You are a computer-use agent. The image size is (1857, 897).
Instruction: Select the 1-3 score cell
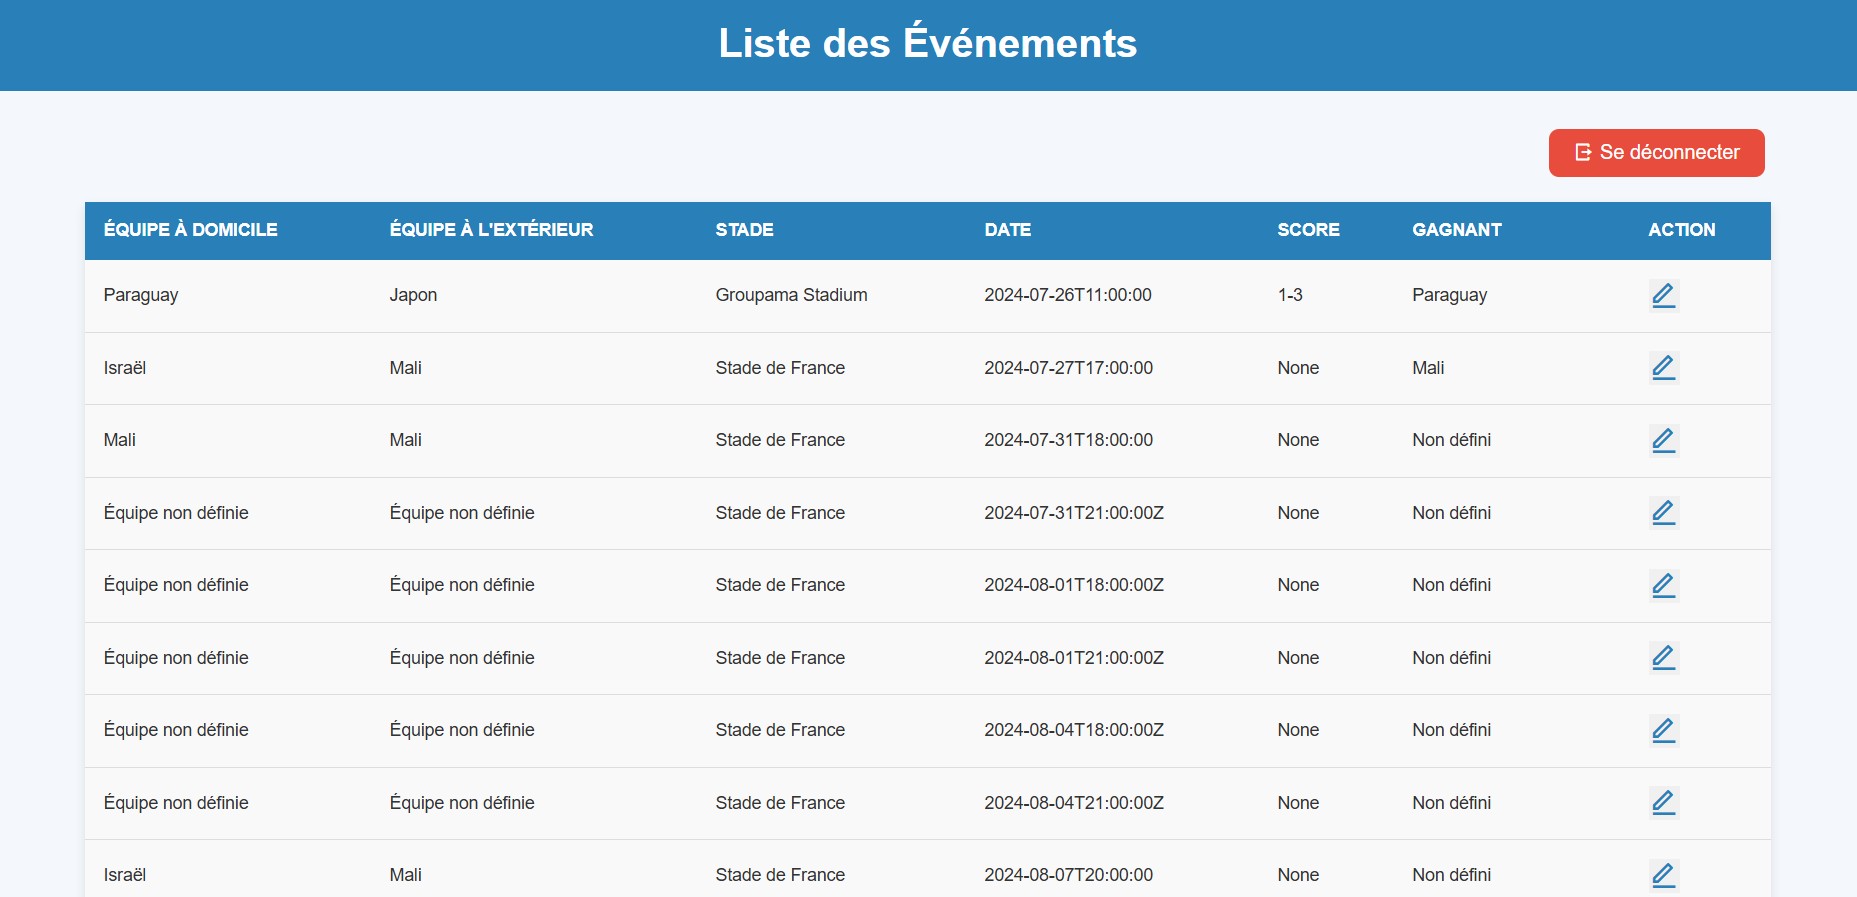coord(1290,295)
